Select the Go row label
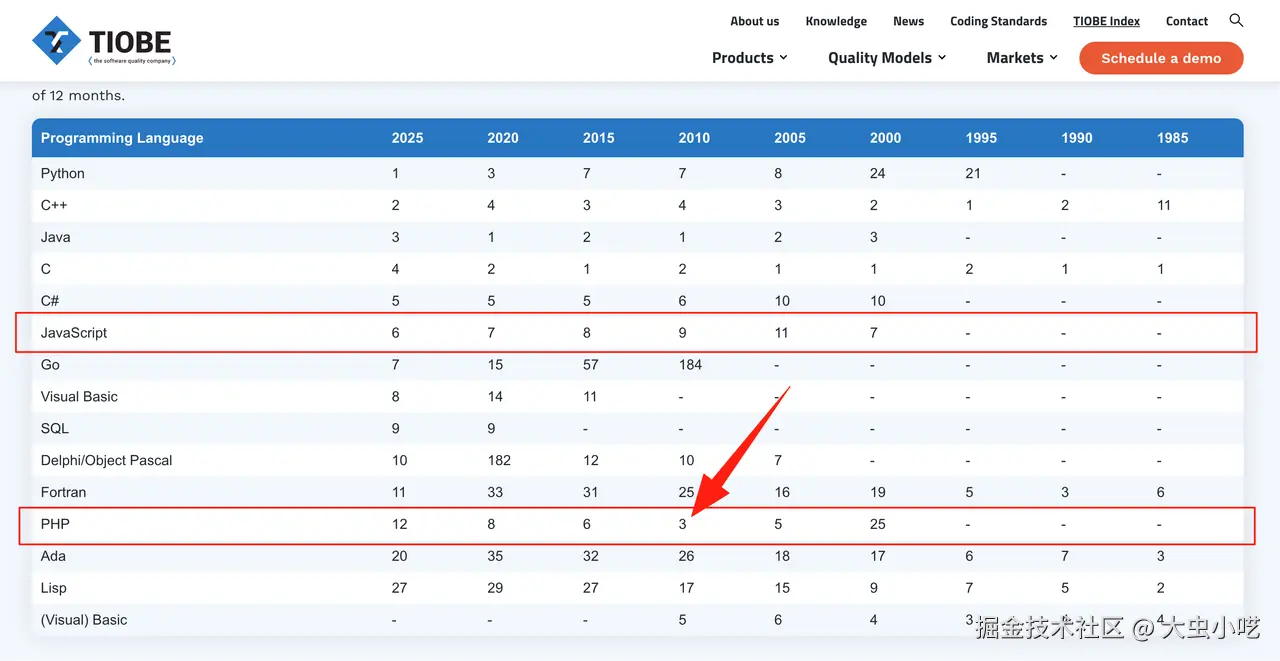Viewport: 1280px width, 661px height. 51,365
